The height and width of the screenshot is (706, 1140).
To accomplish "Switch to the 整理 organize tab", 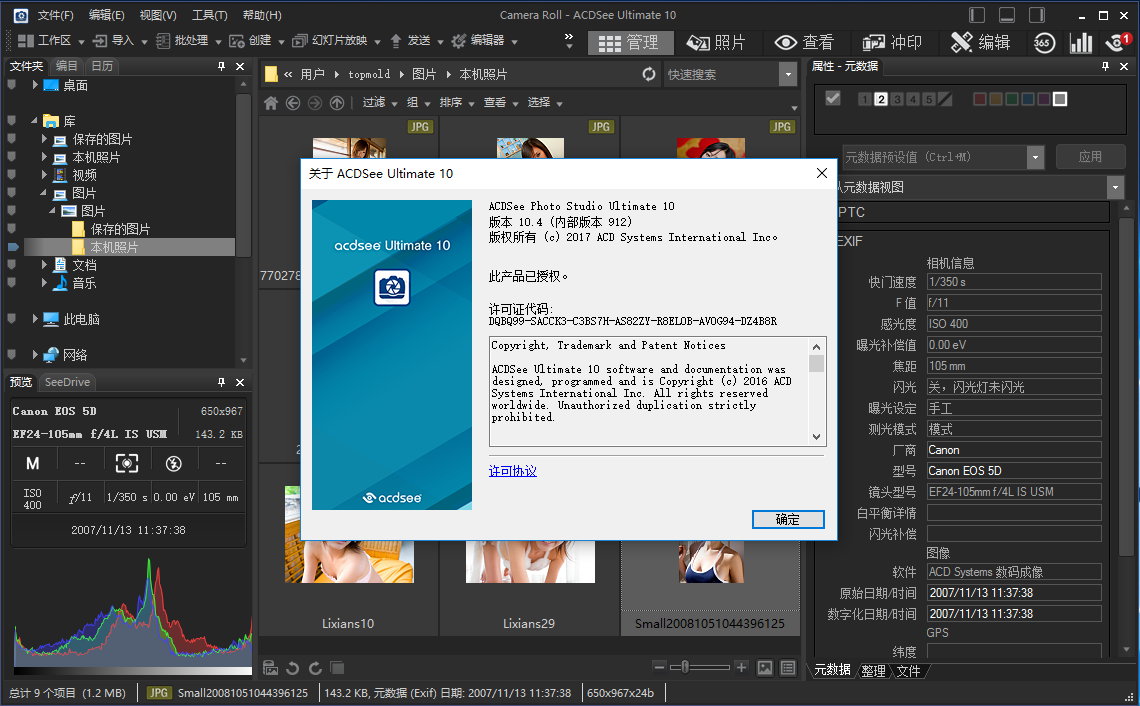I will pos(873,670).
